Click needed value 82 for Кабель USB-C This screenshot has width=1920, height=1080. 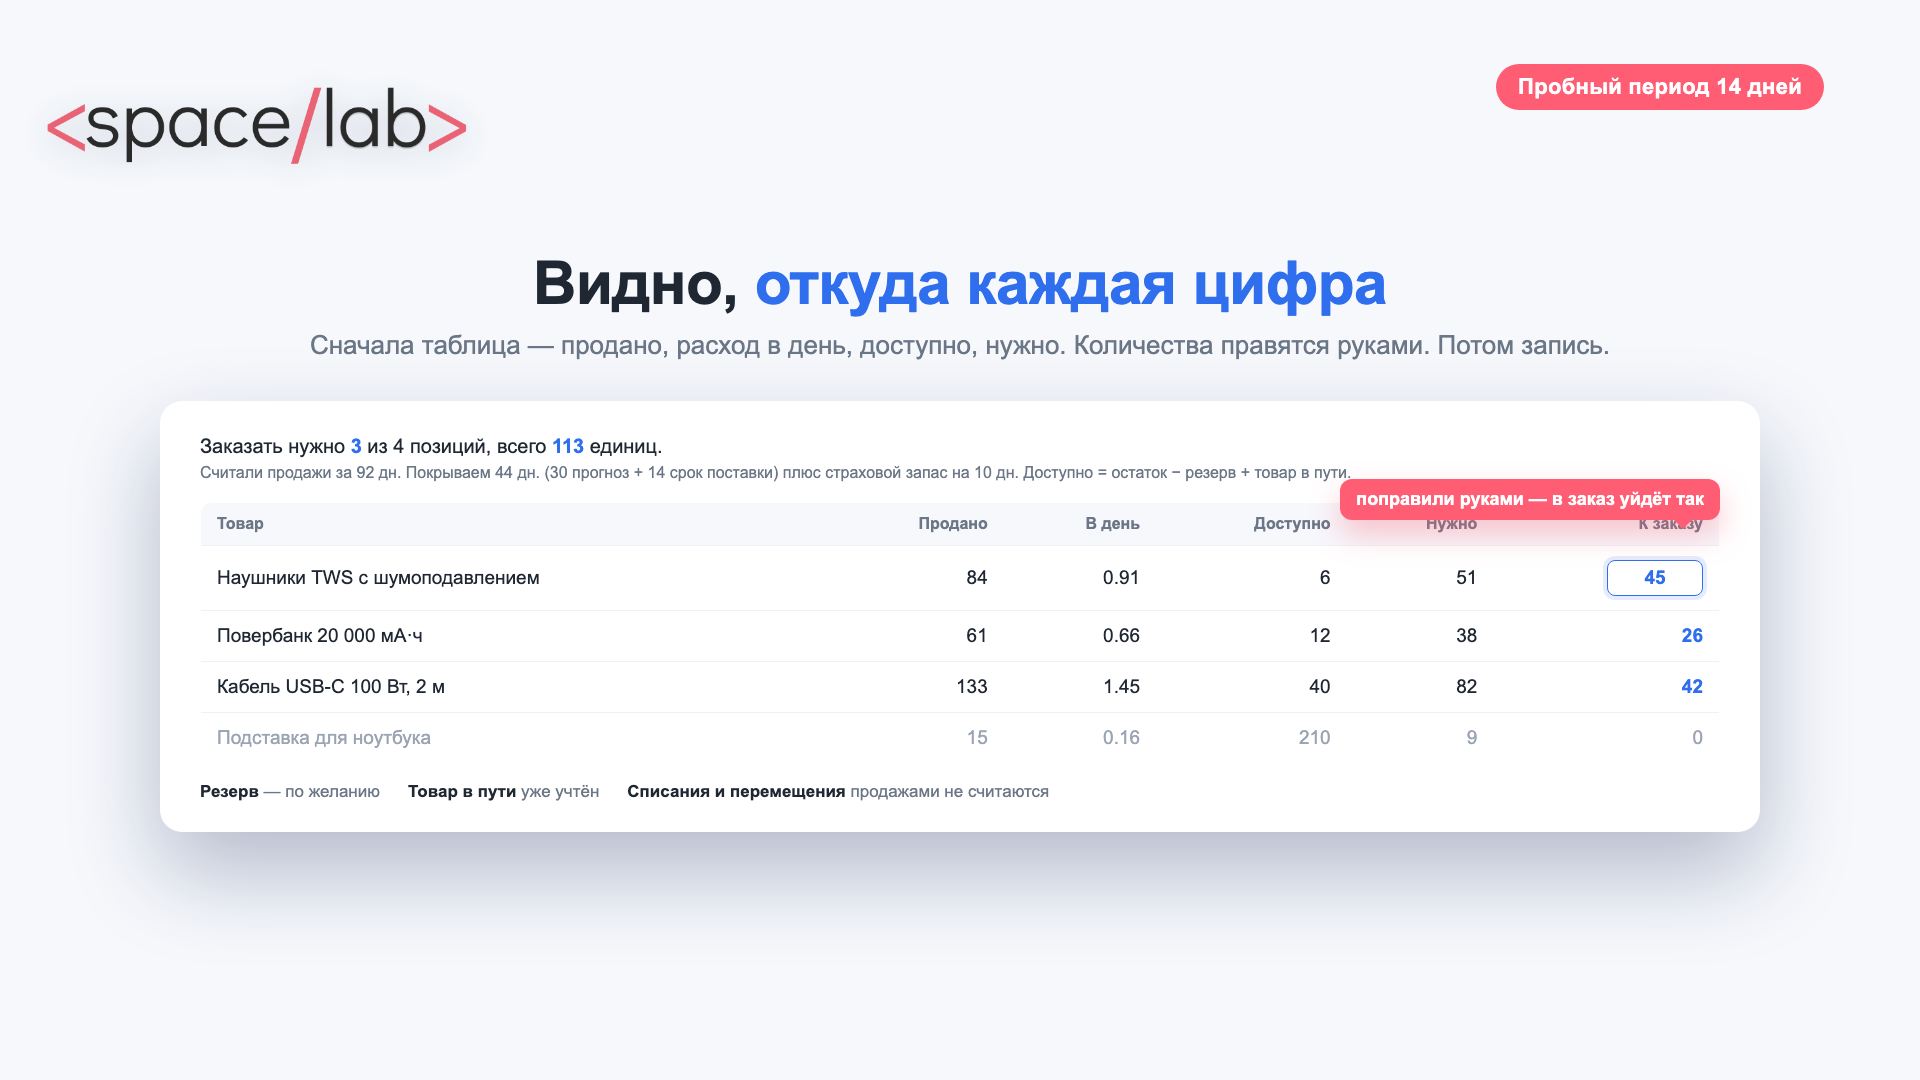click(1466, 687)
